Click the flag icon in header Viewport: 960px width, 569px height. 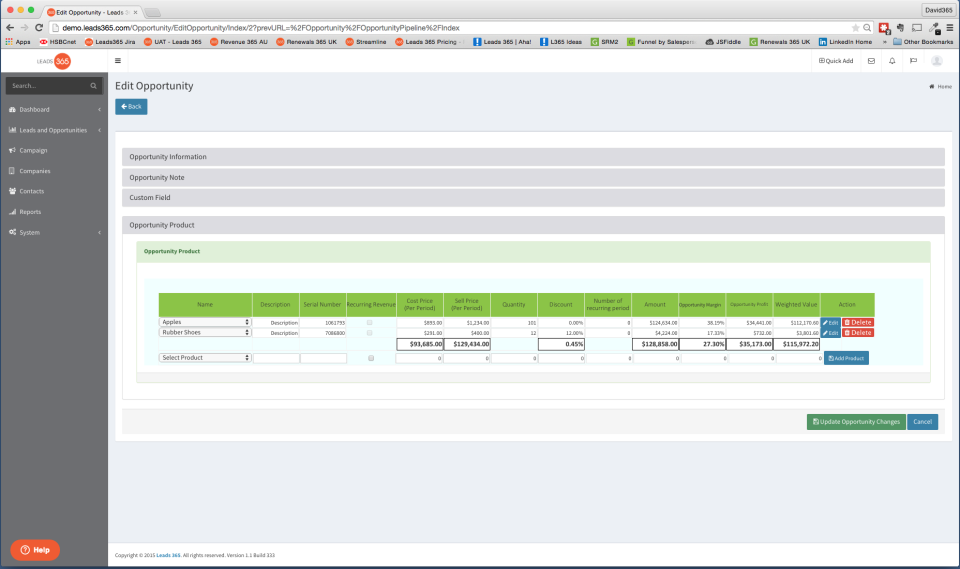913,61
